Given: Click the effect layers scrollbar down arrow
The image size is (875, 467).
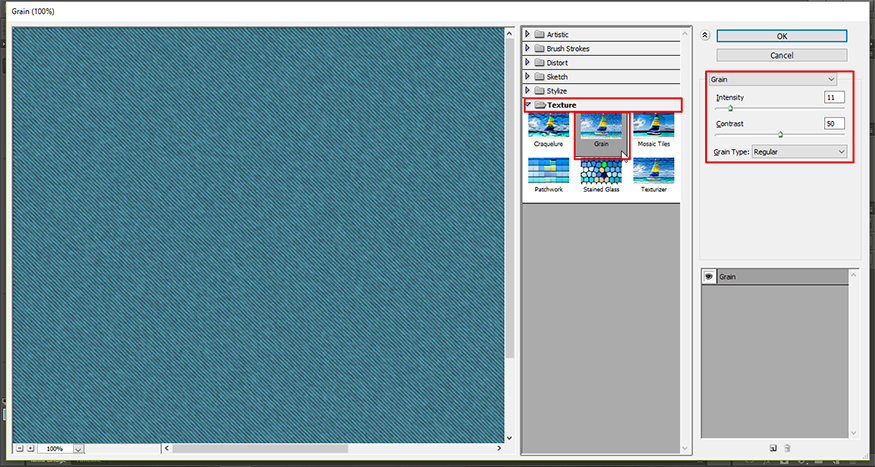Looking at the screenshot, I should (854, 433).
